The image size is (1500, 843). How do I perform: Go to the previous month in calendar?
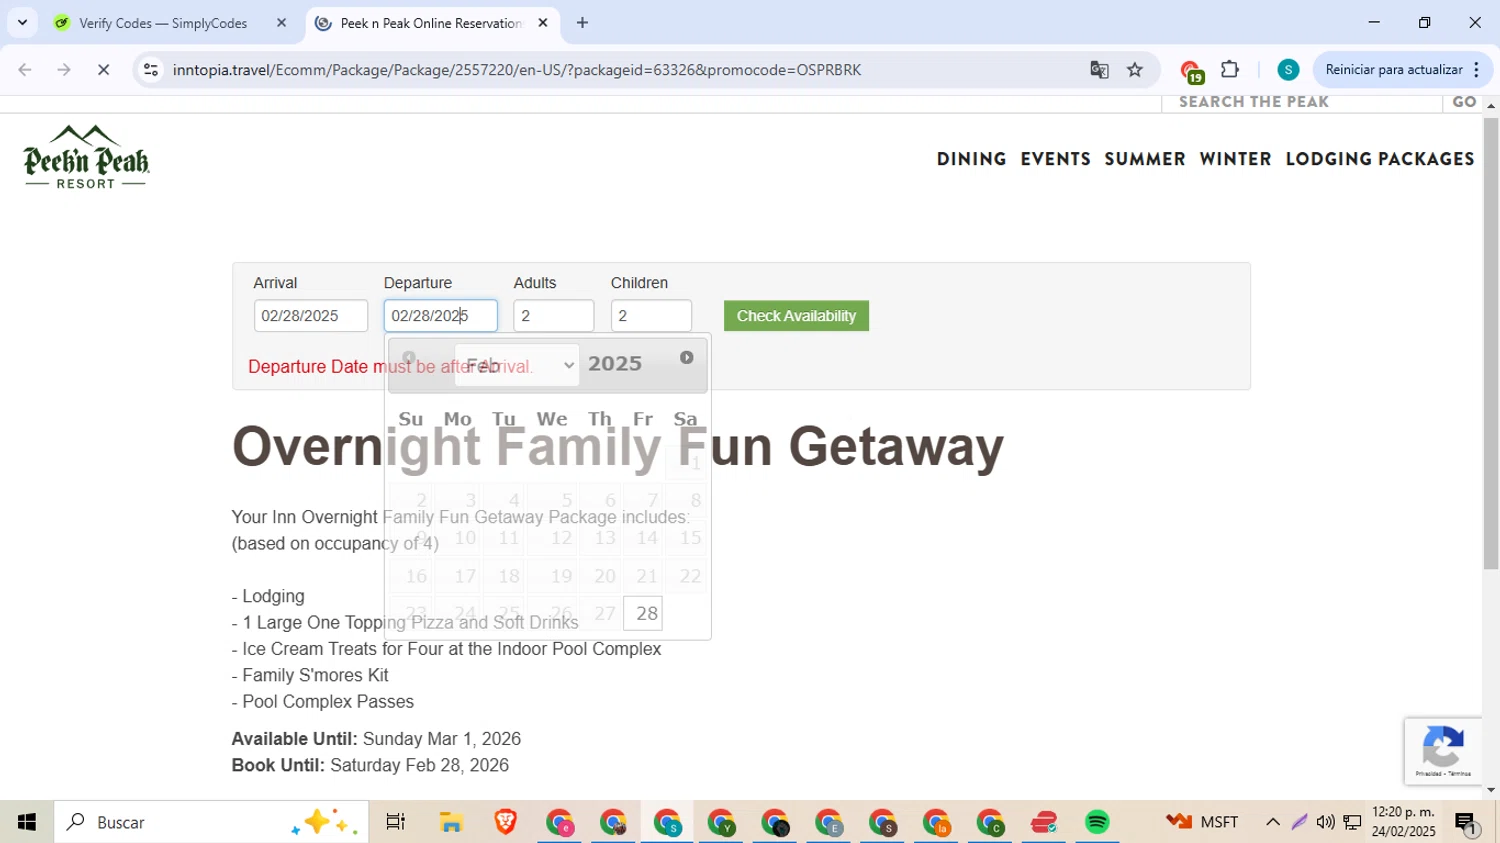click(408, 358)
